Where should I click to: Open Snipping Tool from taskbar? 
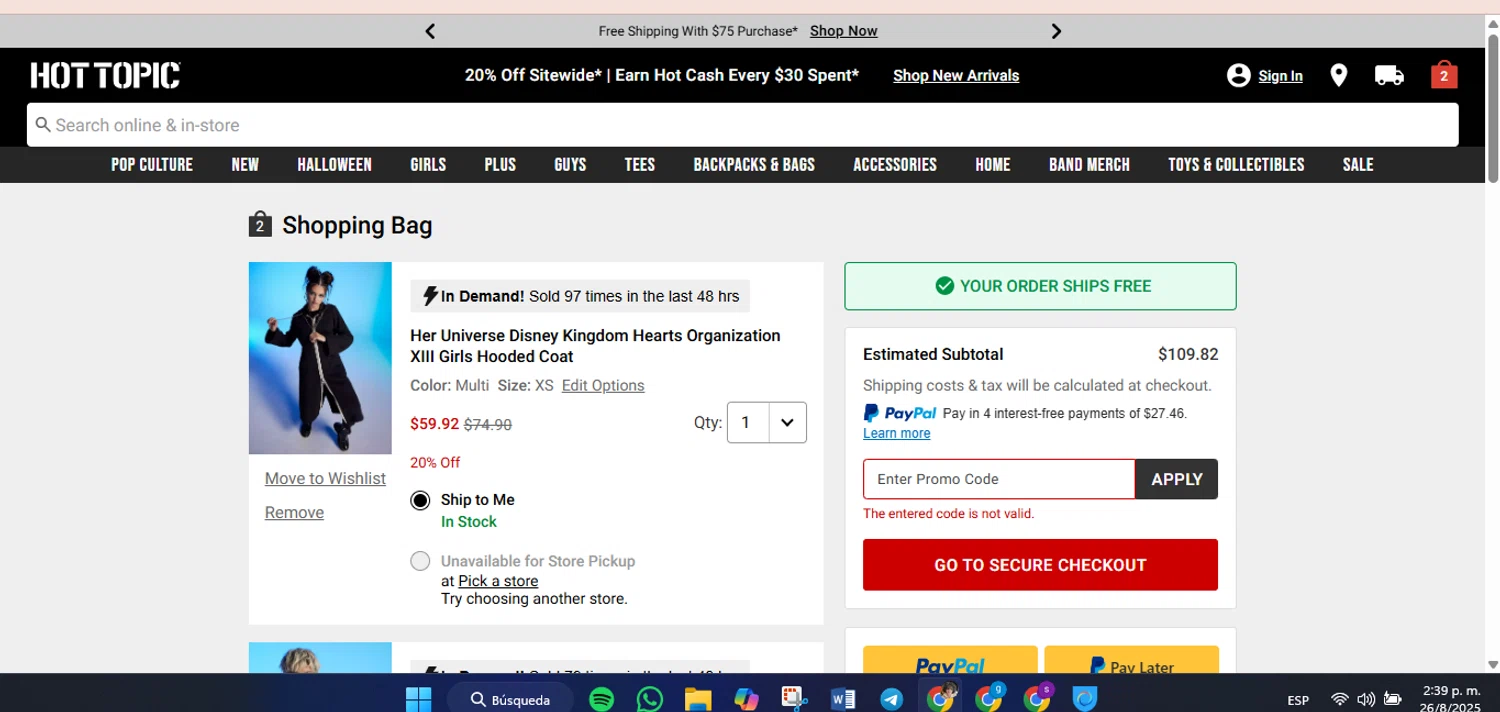tap(795, 699)
